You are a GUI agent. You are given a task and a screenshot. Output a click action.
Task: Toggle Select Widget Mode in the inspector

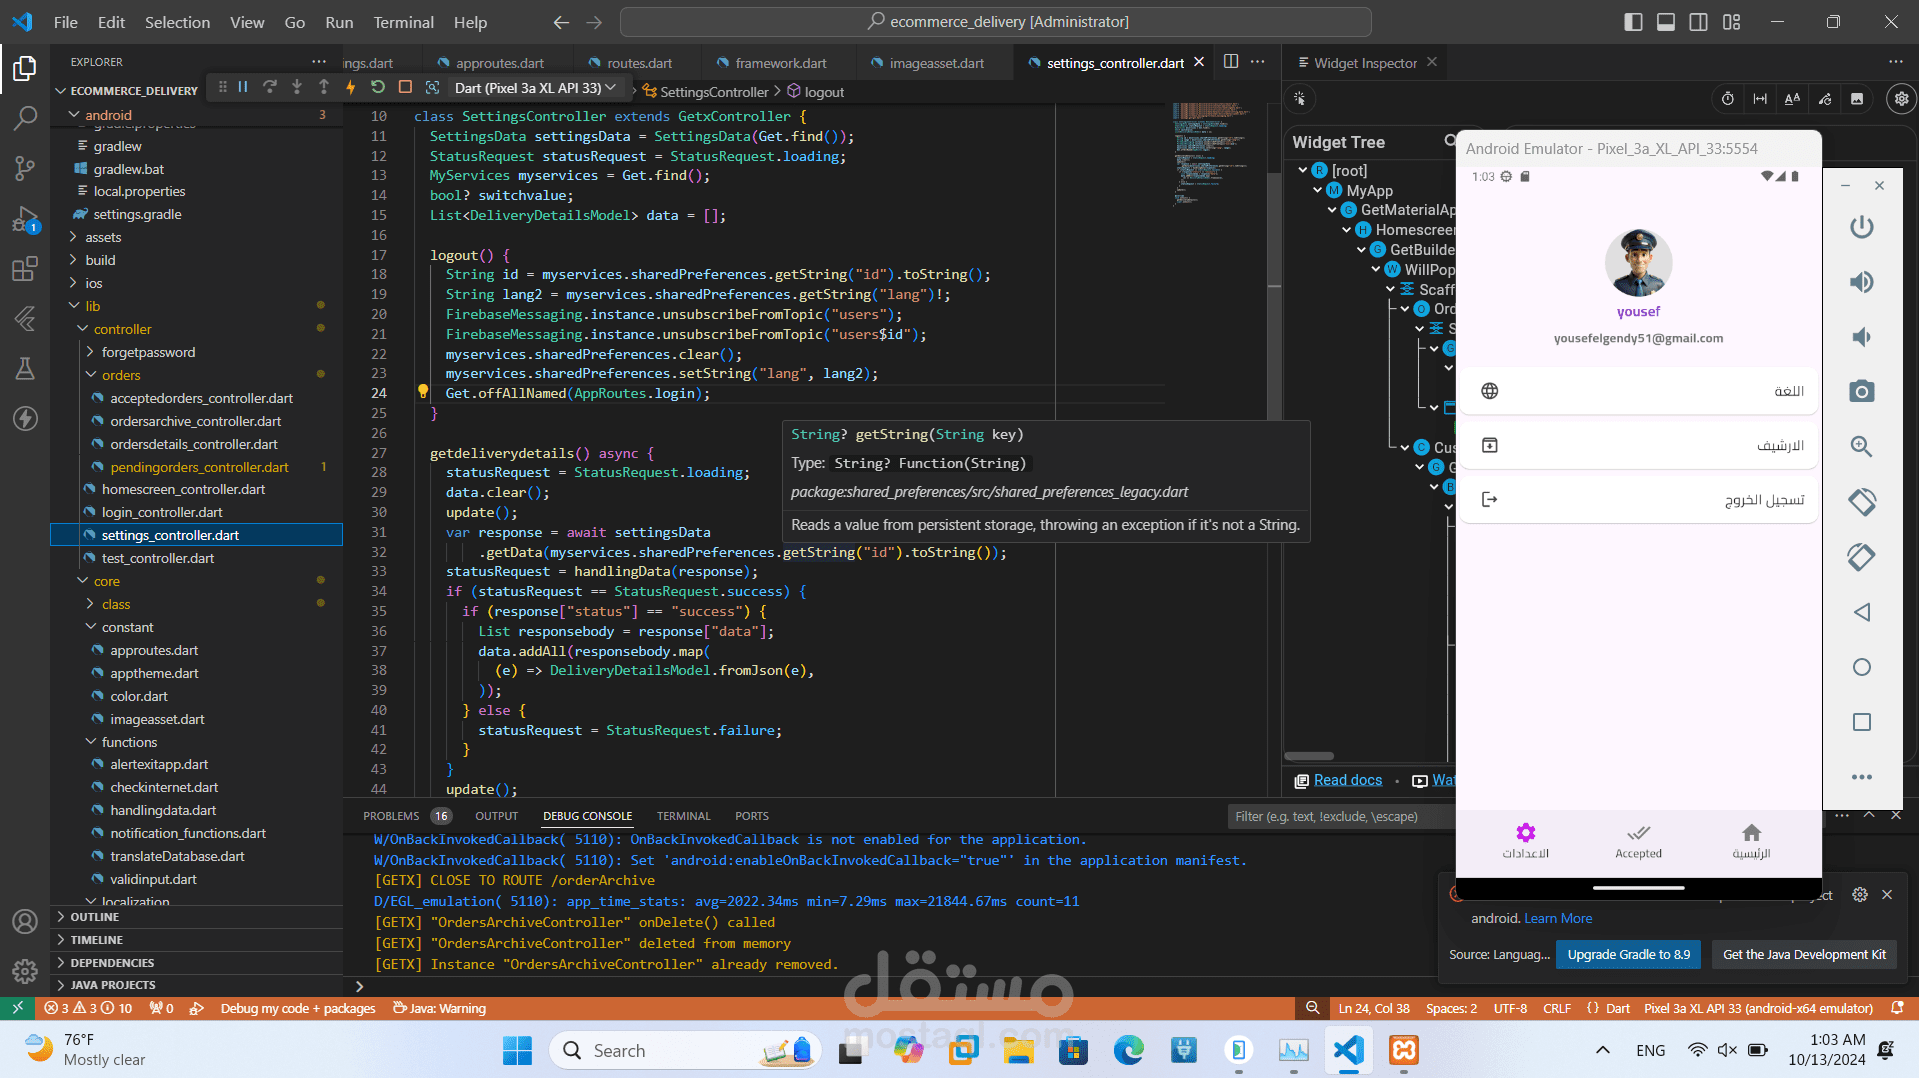click(1299, 99)
